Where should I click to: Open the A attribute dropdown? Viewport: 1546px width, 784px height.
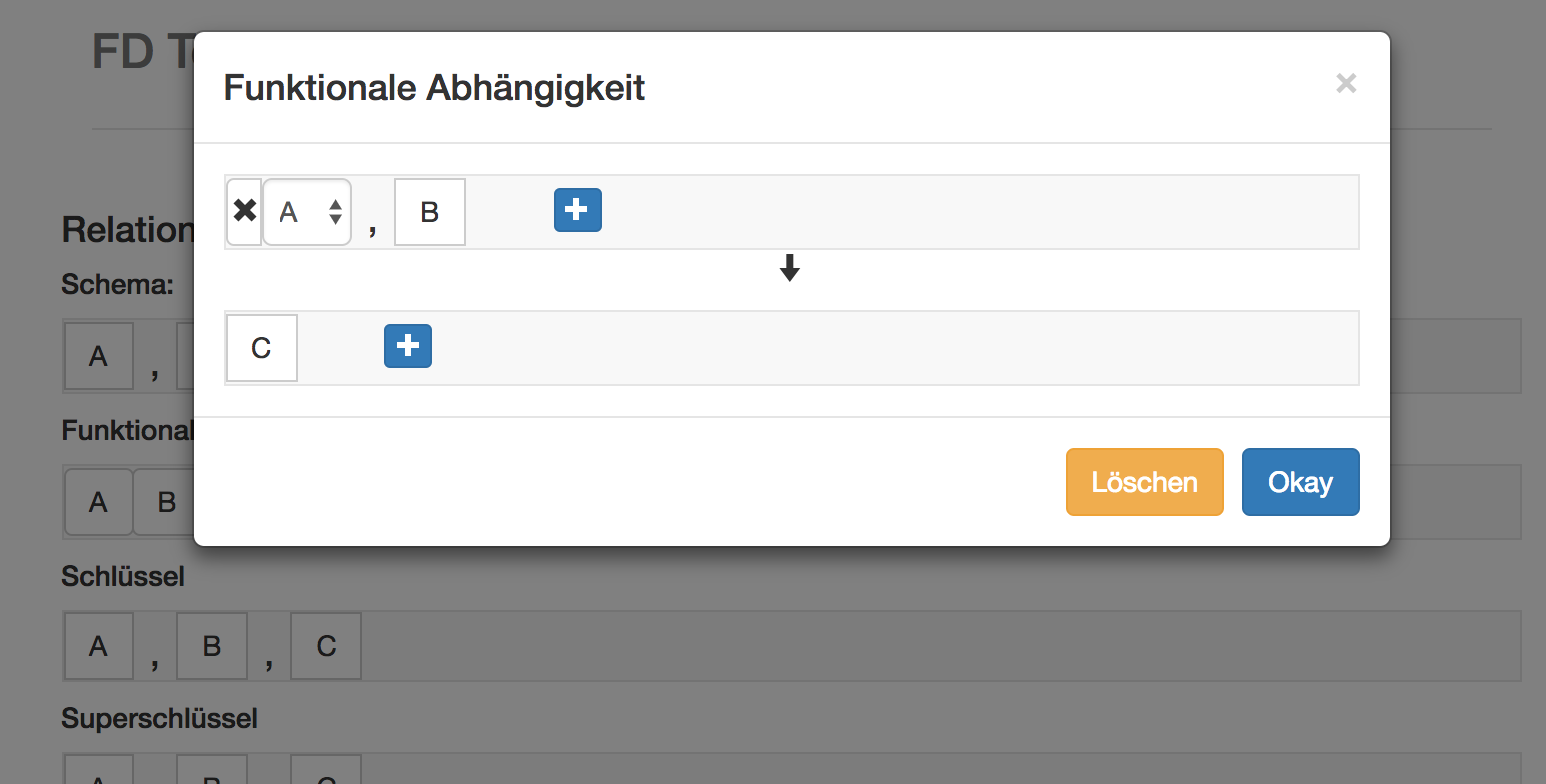point(307,212)
